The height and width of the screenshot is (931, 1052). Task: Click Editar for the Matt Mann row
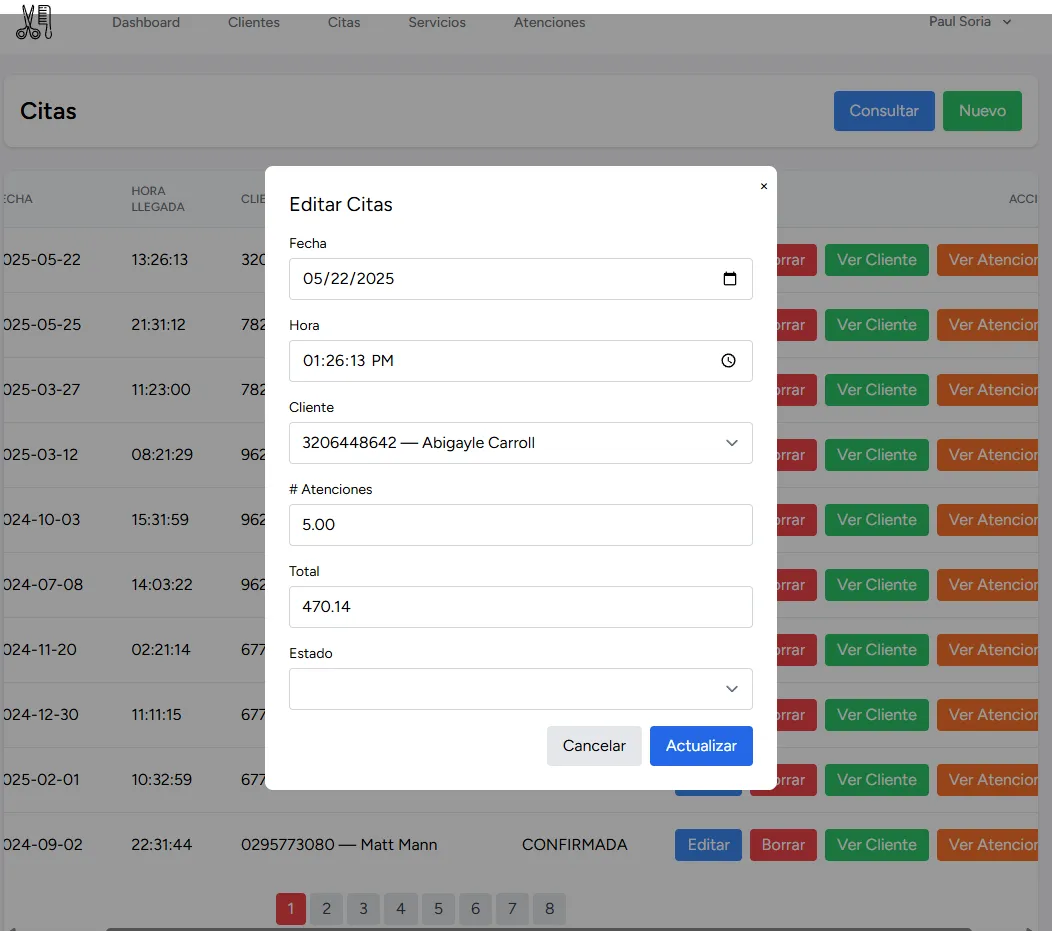click(x=708, y=845)
